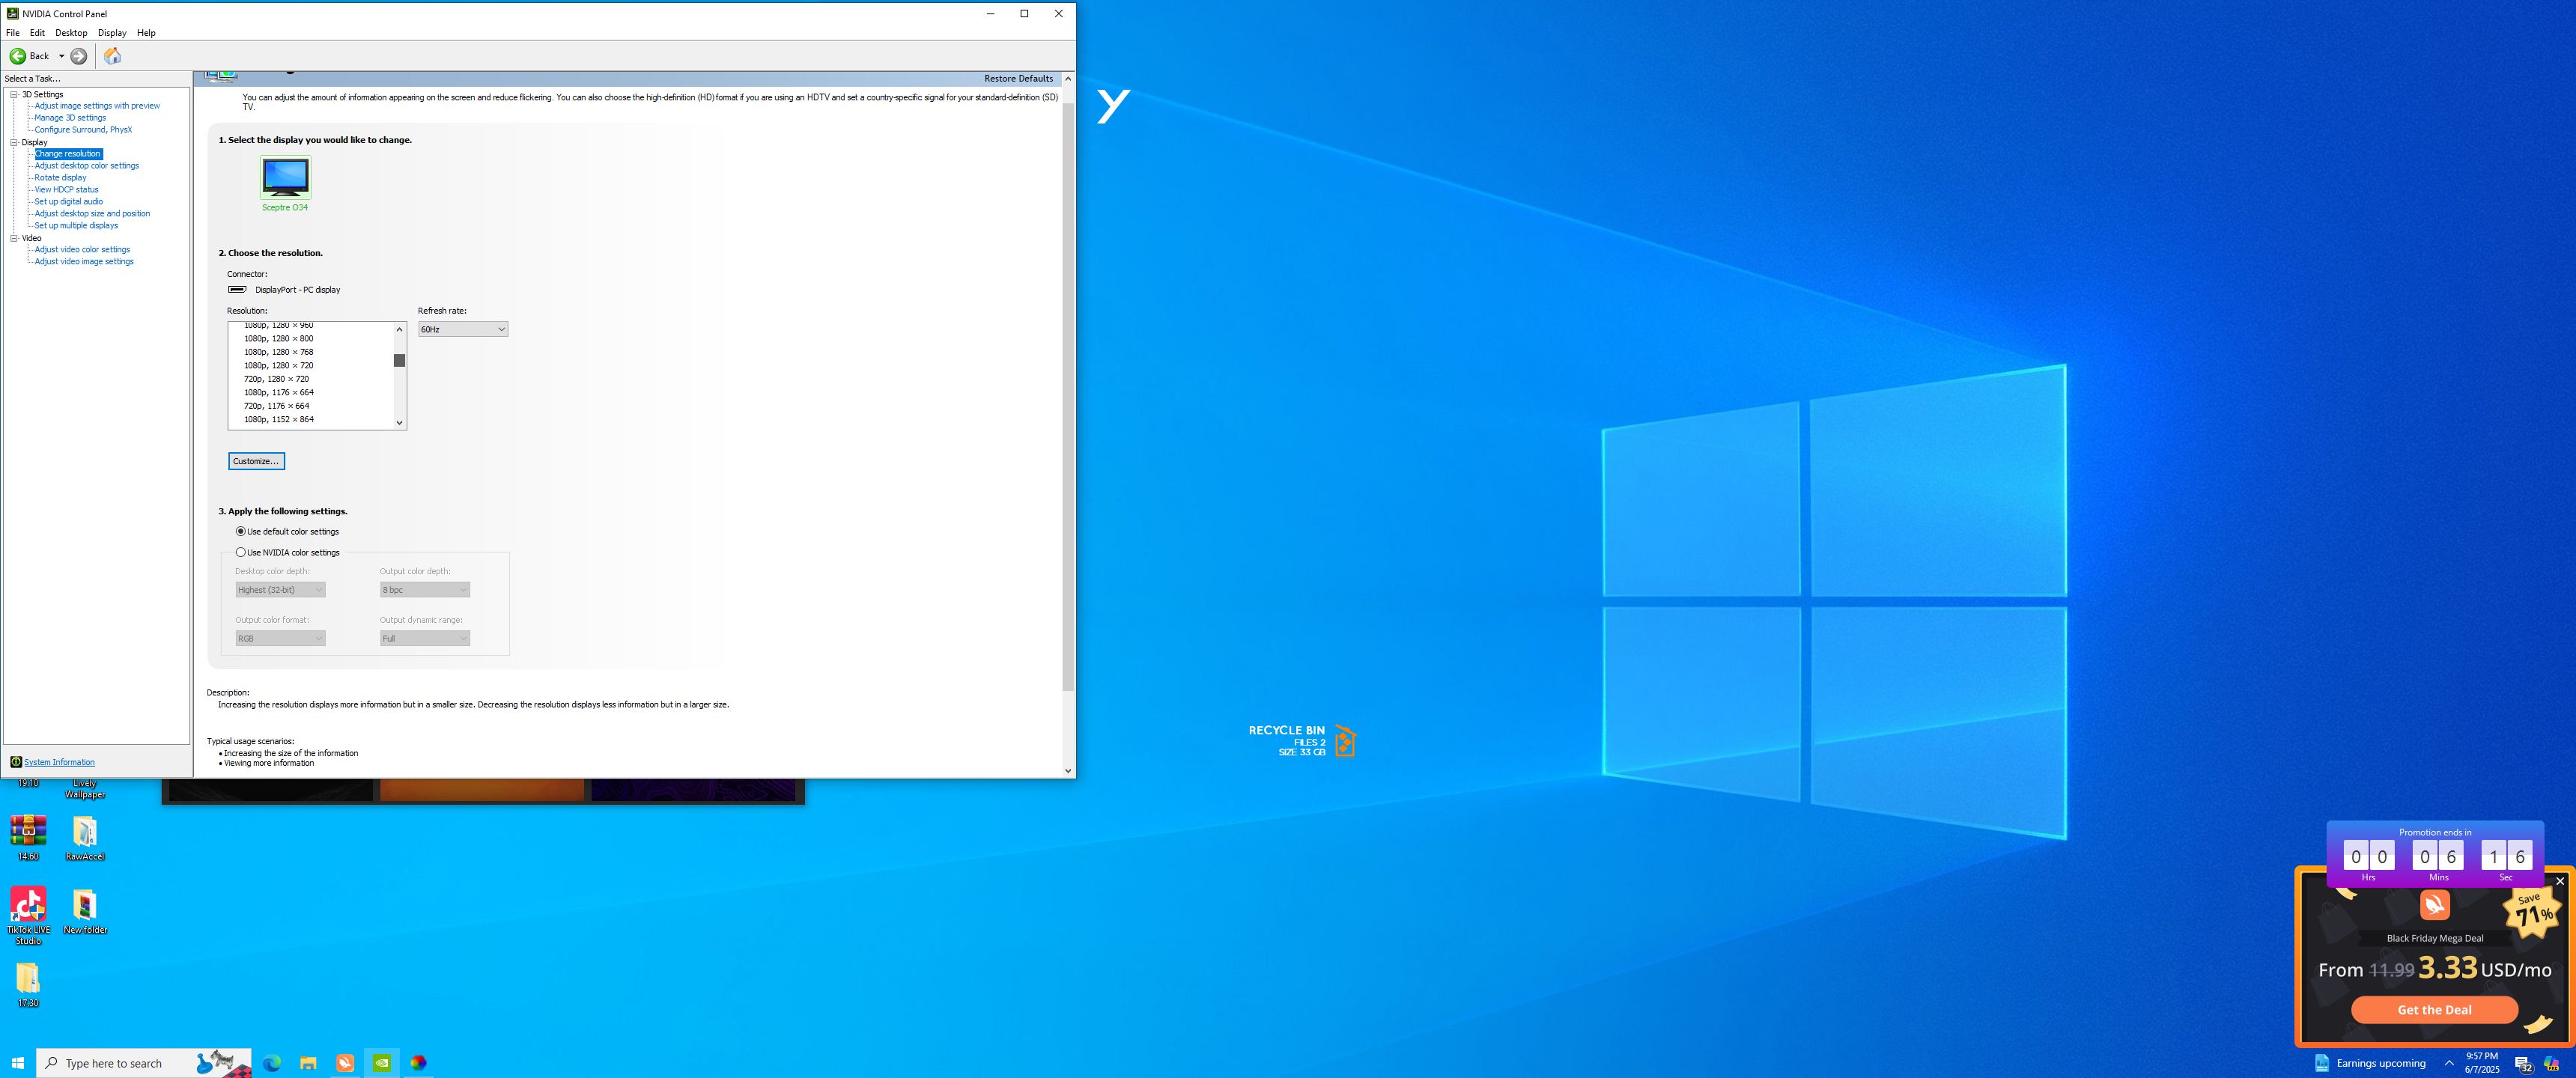Open File Explorer from the taskbar
The width and height of the screenshot is (2576, 1078).
click(308, 1063)
